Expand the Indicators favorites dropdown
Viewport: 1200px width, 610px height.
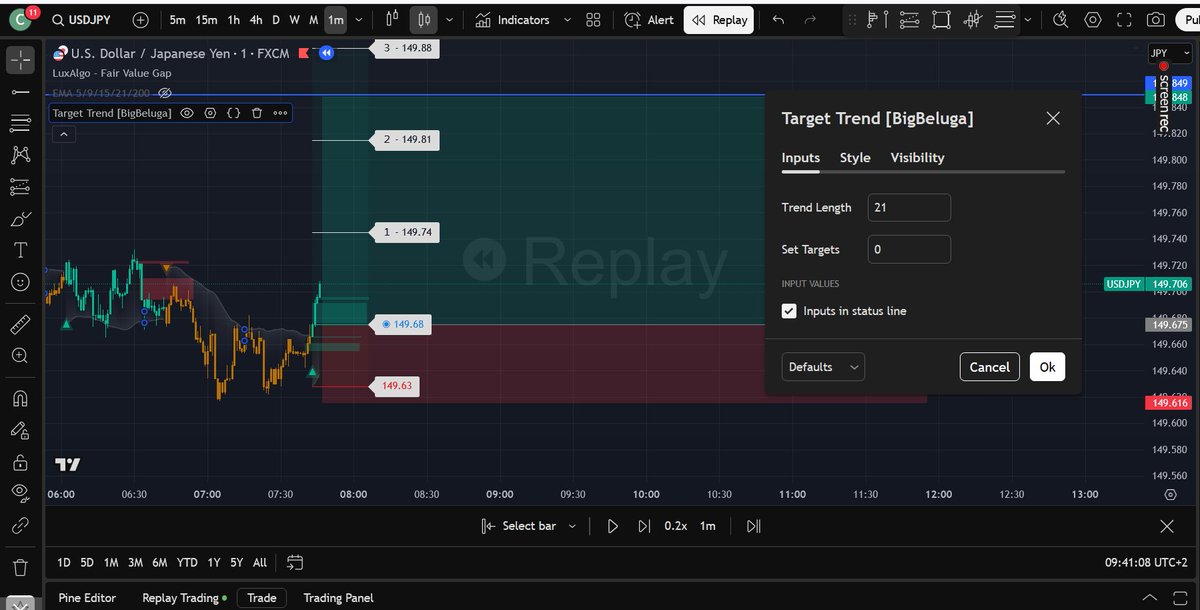[x=567, y=20]
